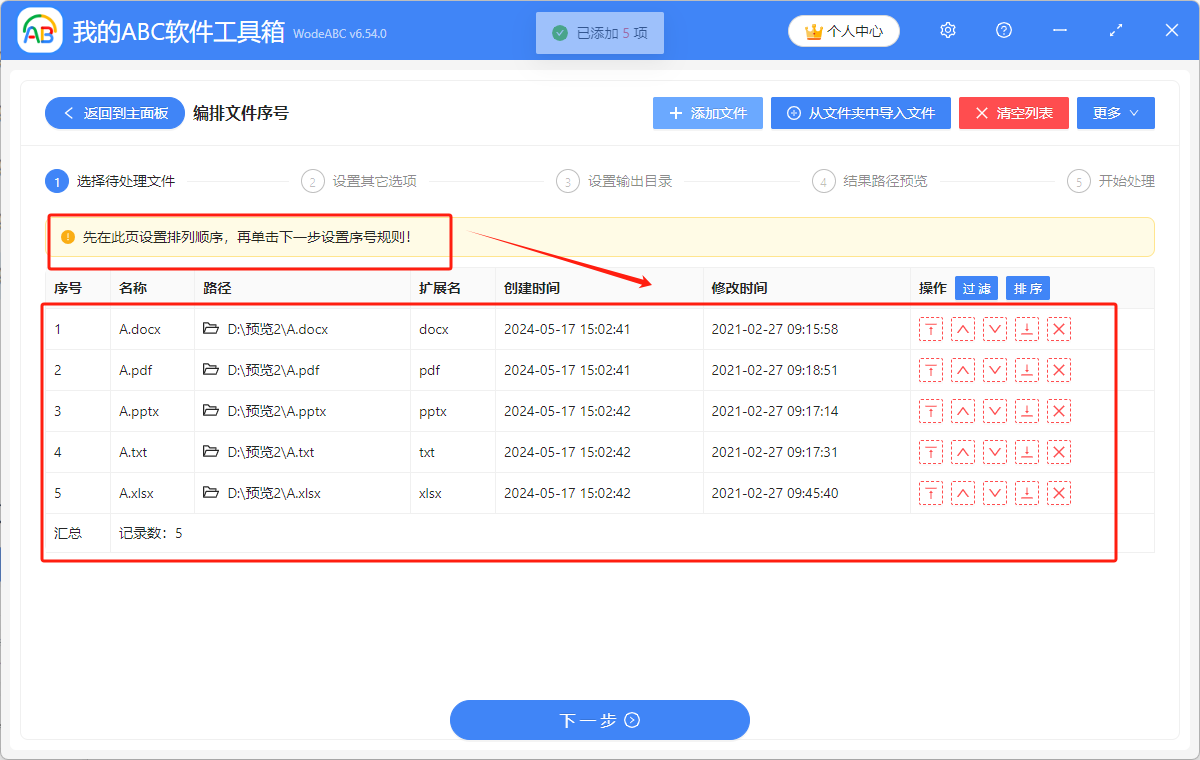Go to step 2 设置其它选项

coord(361,181)
